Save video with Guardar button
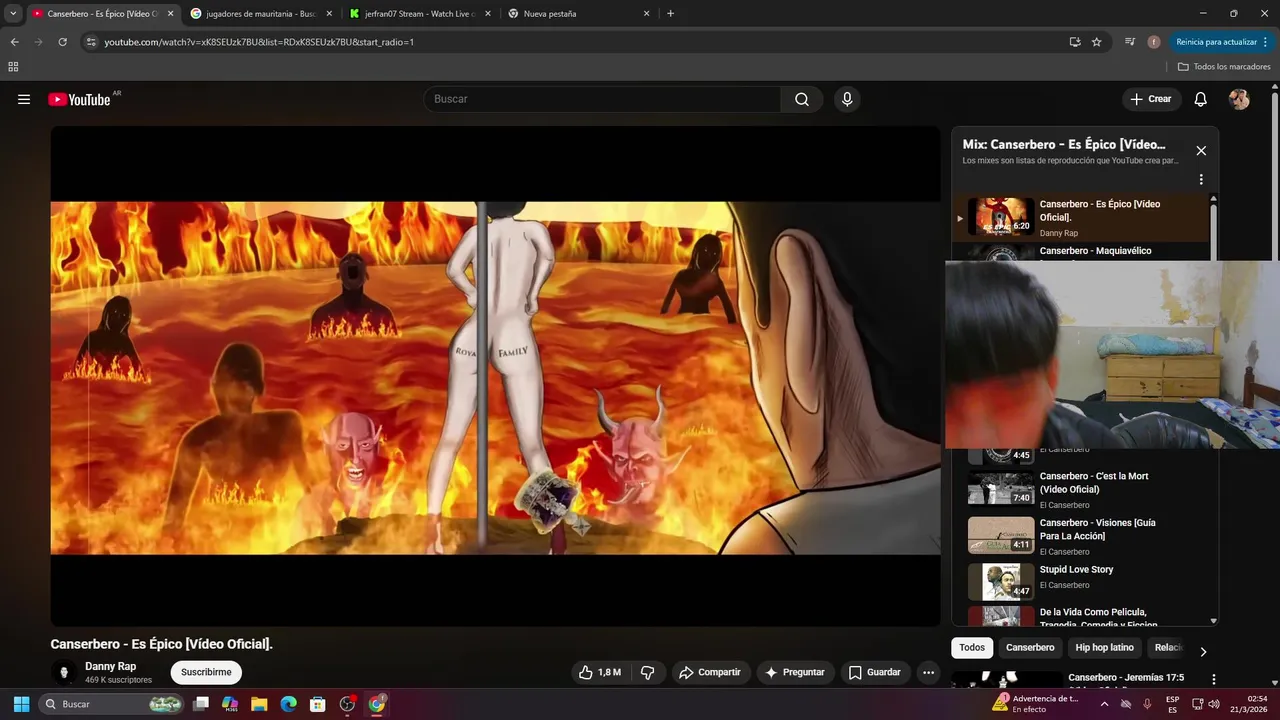The image size is (1280, 720). click(875, 672)
